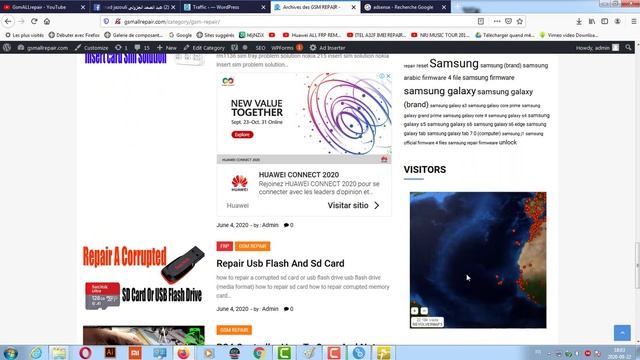Open the unlock tag link
Image resolution: width=640 pixels, height=360 pixels.
click(x=508, y=142)
